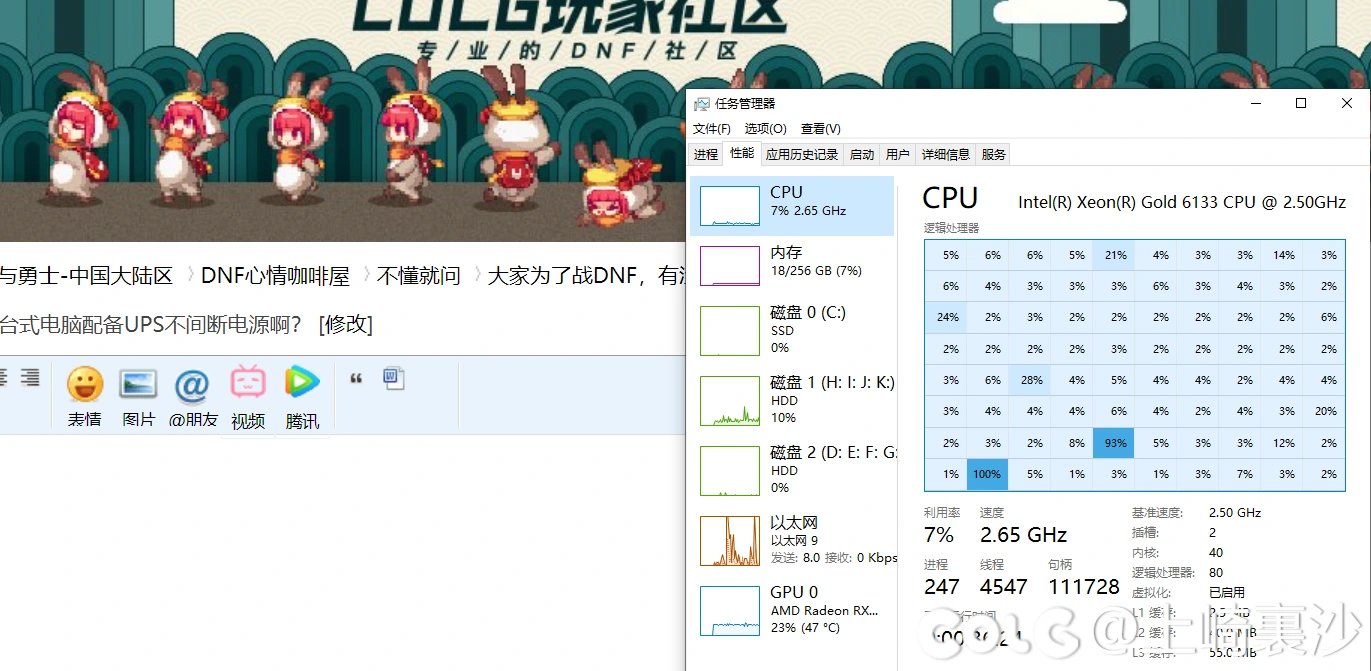Click the large 7% utilization value
This screenshot has width=1371, height=671.
tap(939, 535)
